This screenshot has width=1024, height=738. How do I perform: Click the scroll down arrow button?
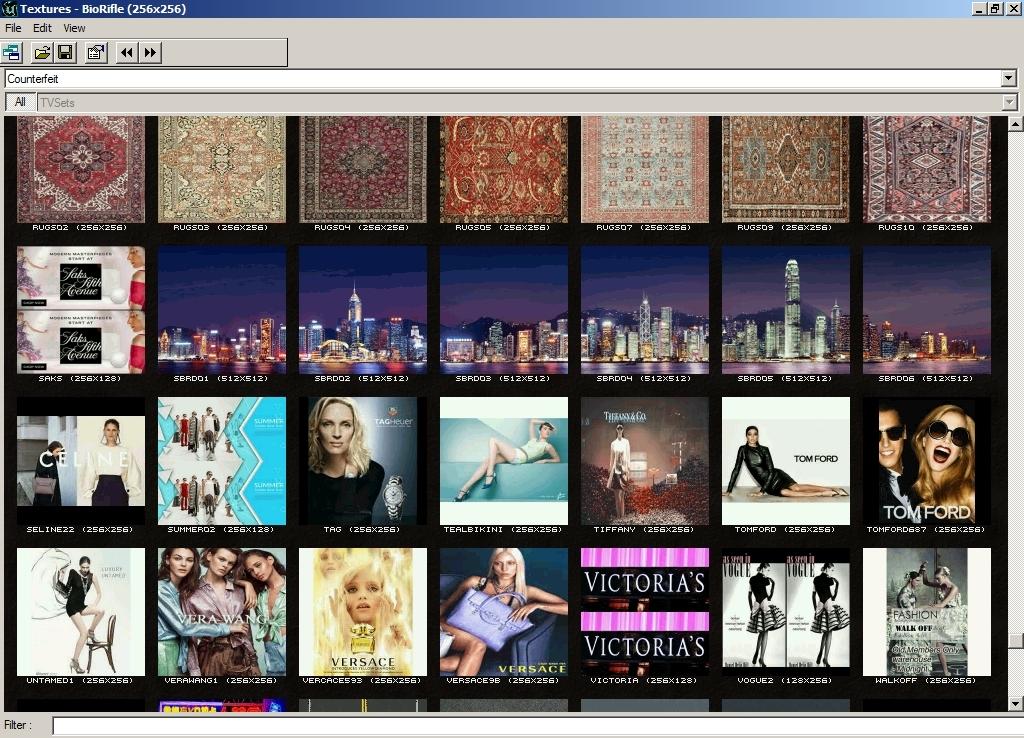click(x=1015, y=703)
